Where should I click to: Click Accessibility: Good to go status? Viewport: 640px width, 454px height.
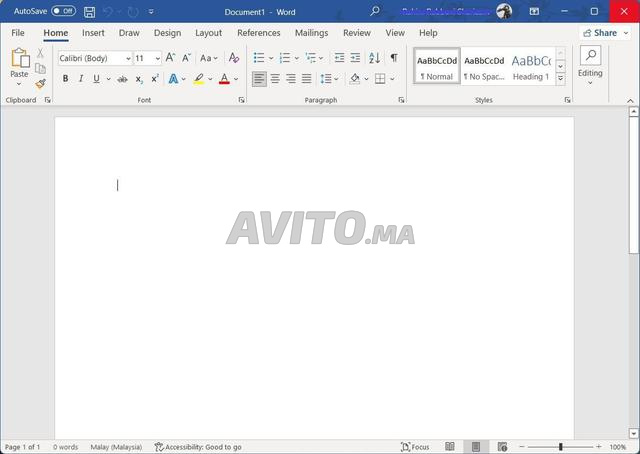pos(198,447)
